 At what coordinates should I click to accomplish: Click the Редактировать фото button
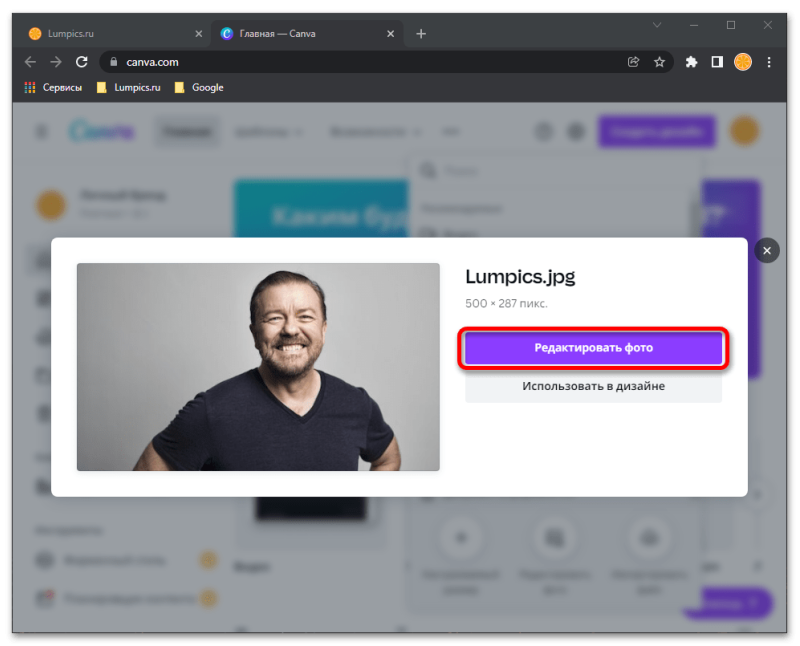click(593, 347)
